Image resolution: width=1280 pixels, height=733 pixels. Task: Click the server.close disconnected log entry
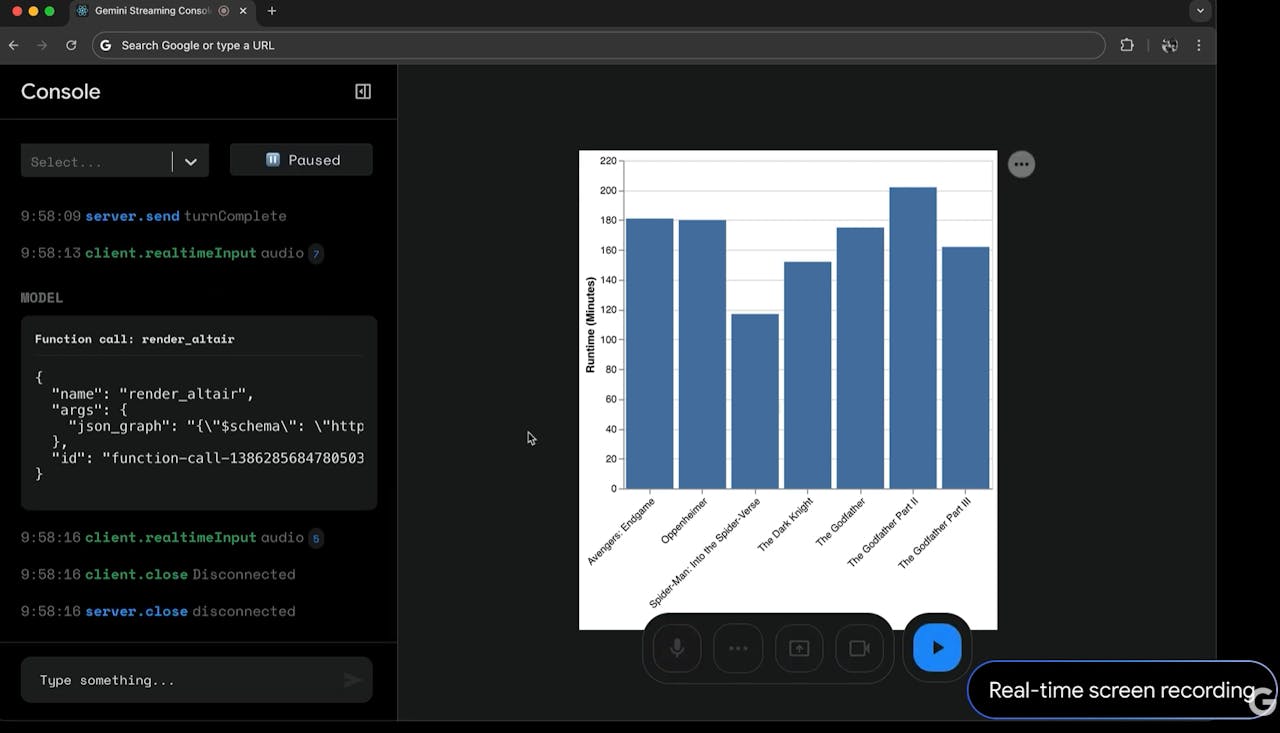coord(158,611)
